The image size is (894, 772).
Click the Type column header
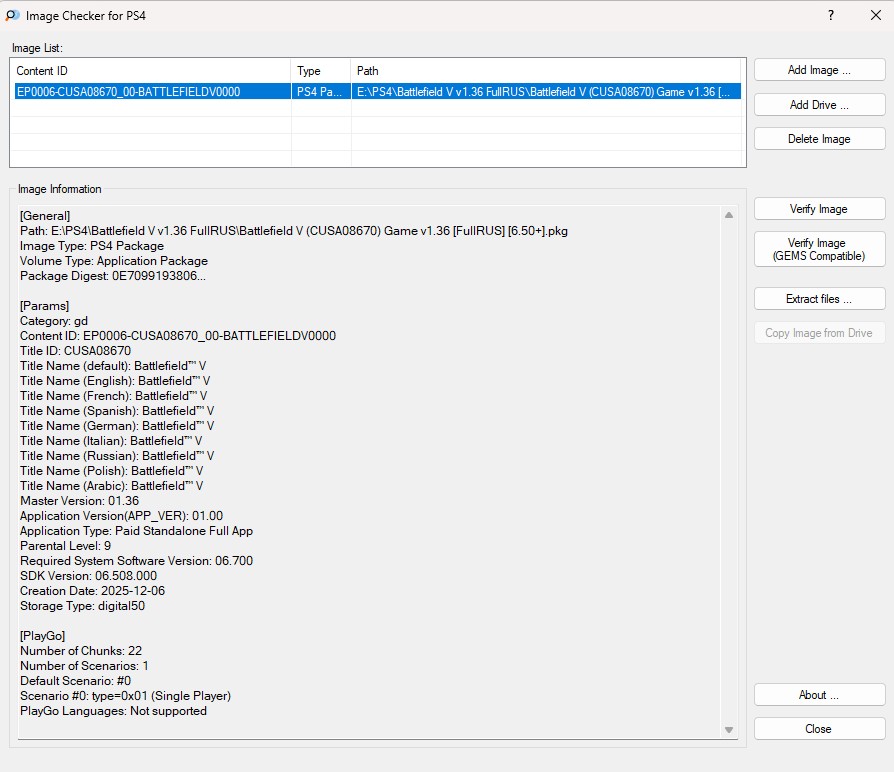point(320,71)
